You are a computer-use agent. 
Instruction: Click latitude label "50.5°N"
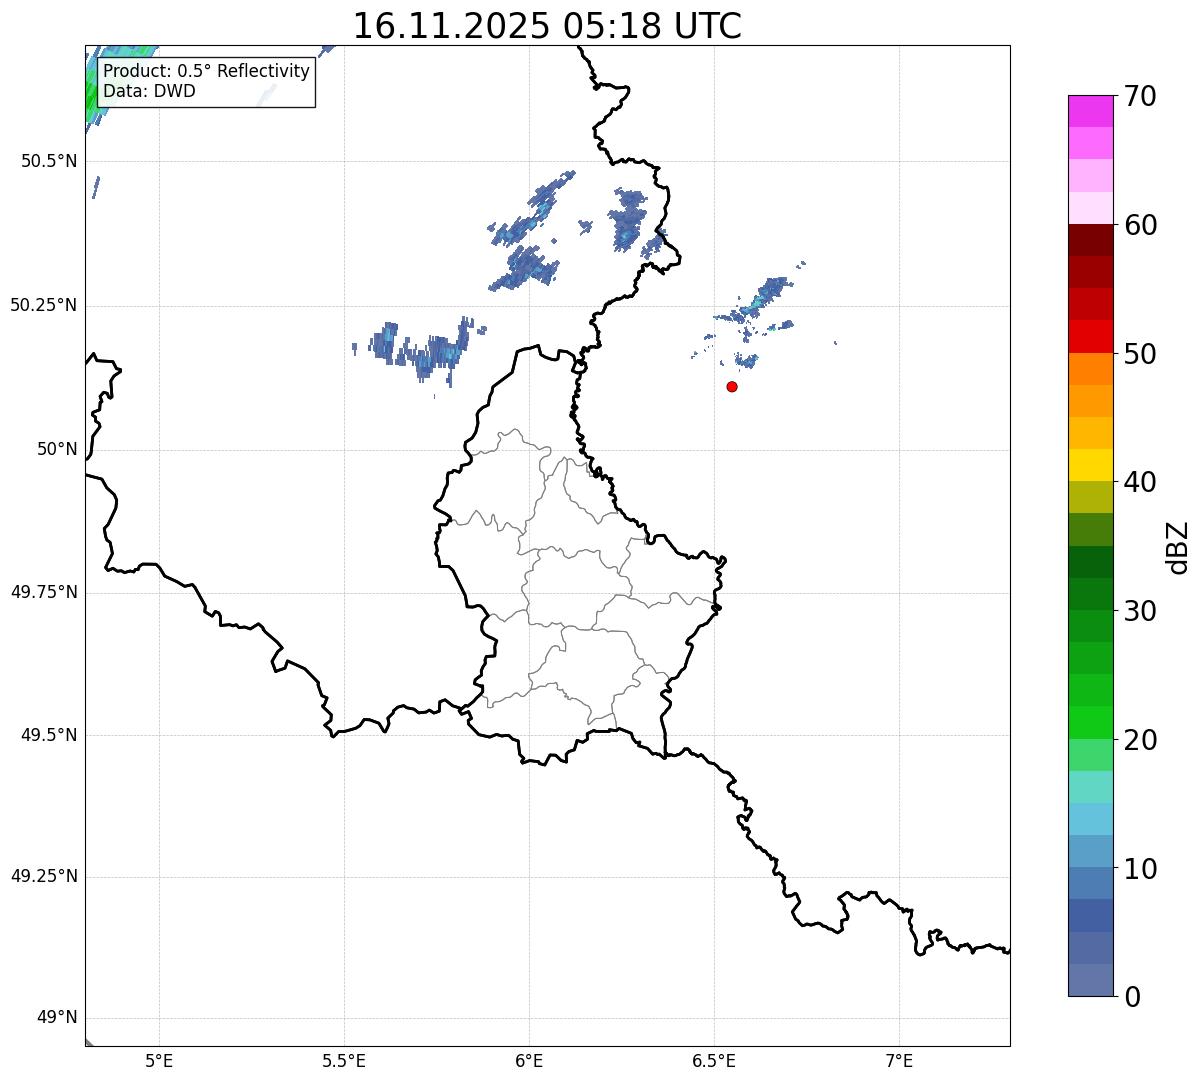(x=49, y=161)
